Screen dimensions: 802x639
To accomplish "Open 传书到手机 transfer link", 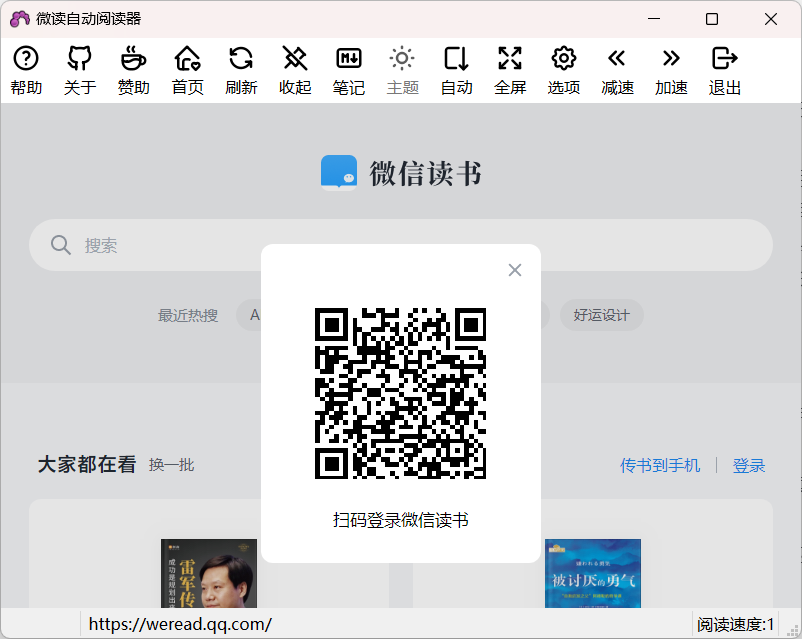I will click(x=659, y=464).
